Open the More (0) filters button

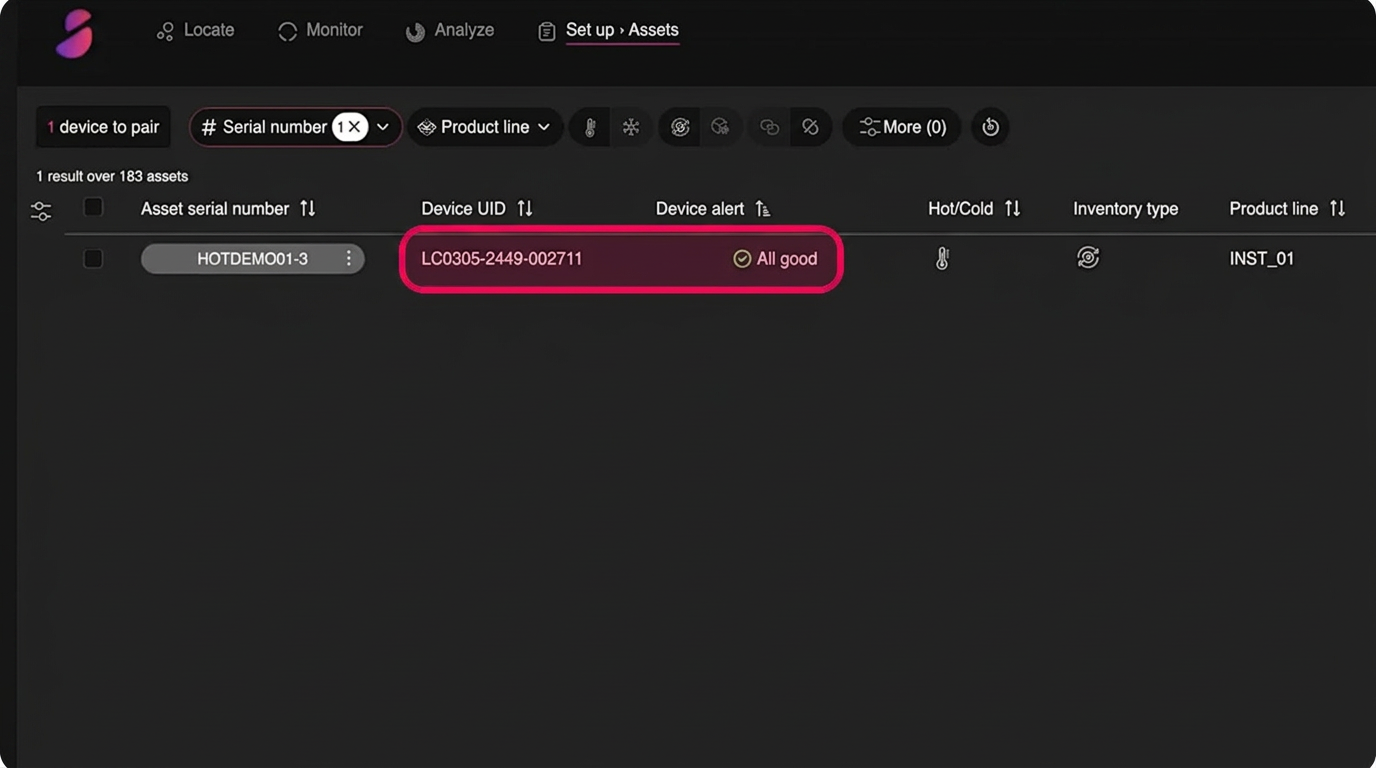[902, 127]
